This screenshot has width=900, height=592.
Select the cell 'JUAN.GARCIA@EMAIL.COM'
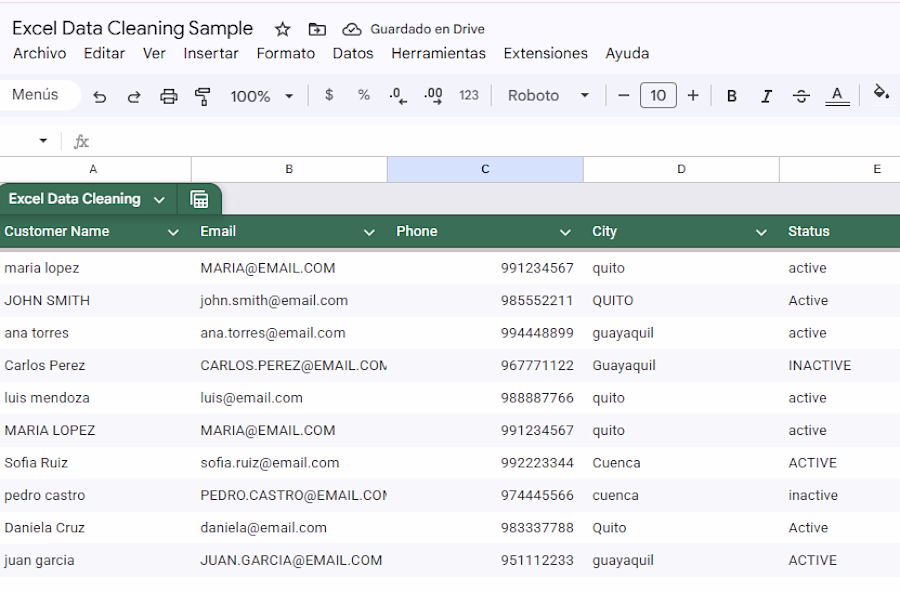point(289,560)
